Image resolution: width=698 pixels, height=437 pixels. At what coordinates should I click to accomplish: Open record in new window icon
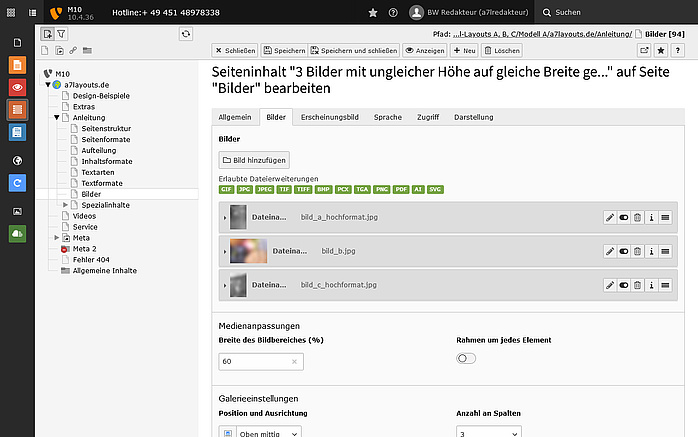pos(644,50)
